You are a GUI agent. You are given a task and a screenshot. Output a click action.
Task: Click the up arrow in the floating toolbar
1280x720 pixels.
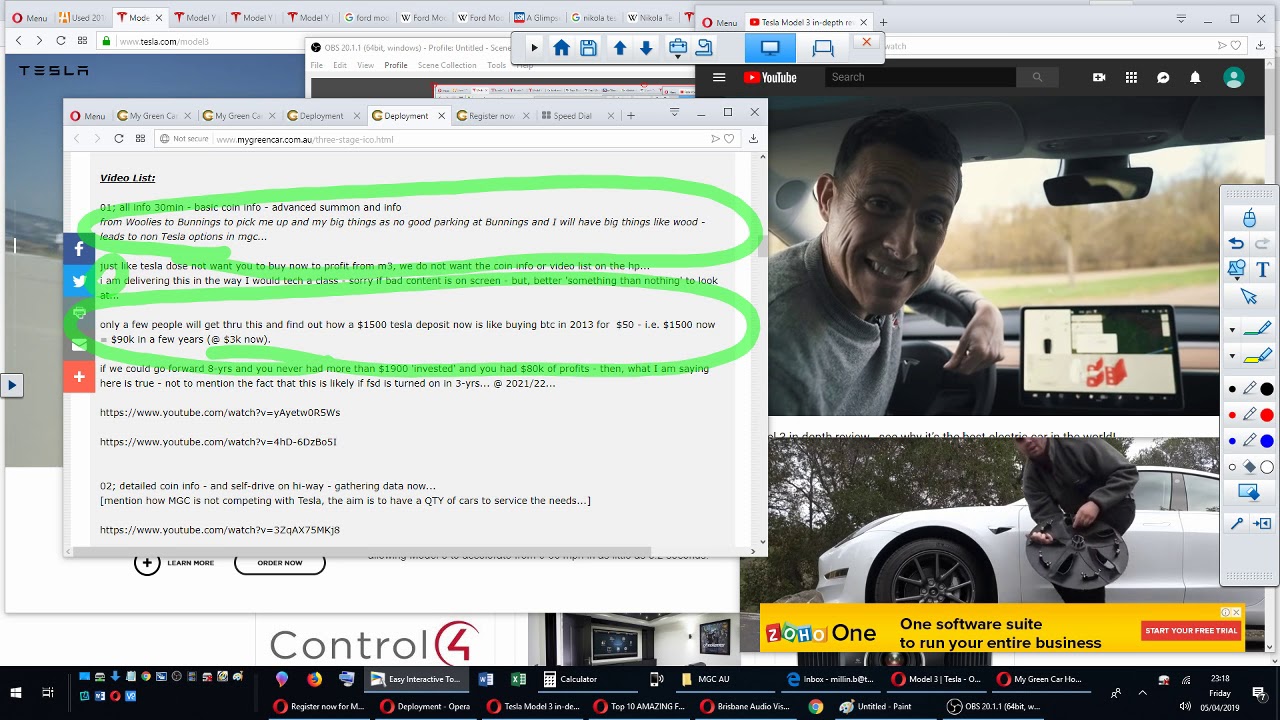[x=620, y=47]
